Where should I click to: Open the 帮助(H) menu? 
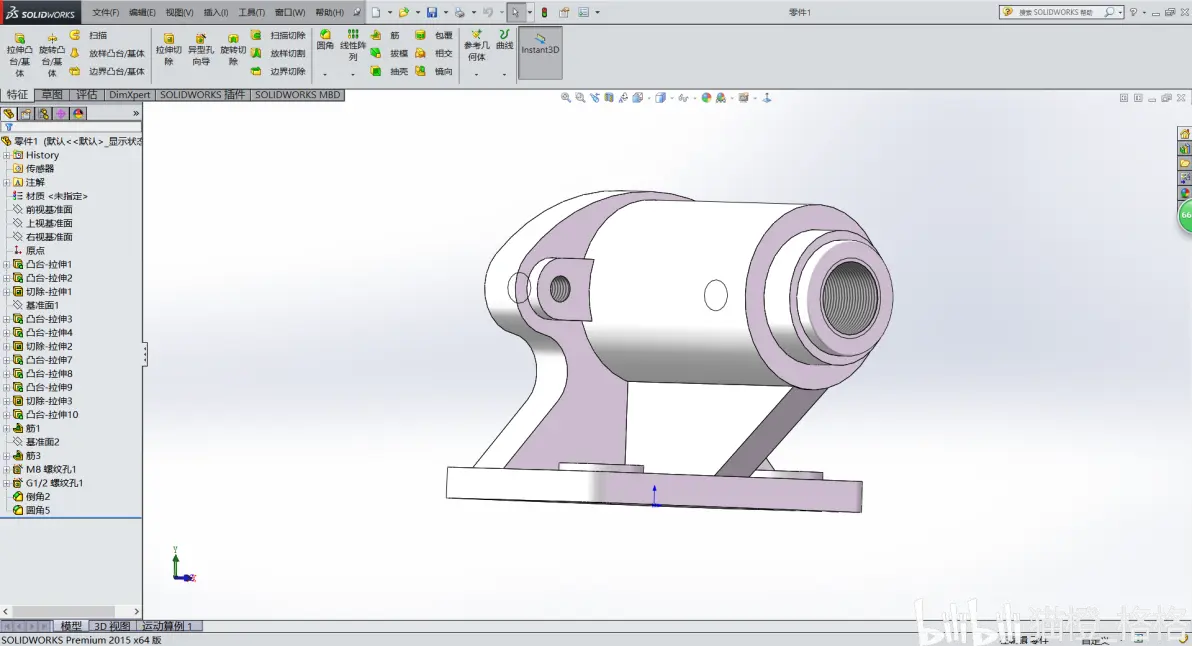329,12
